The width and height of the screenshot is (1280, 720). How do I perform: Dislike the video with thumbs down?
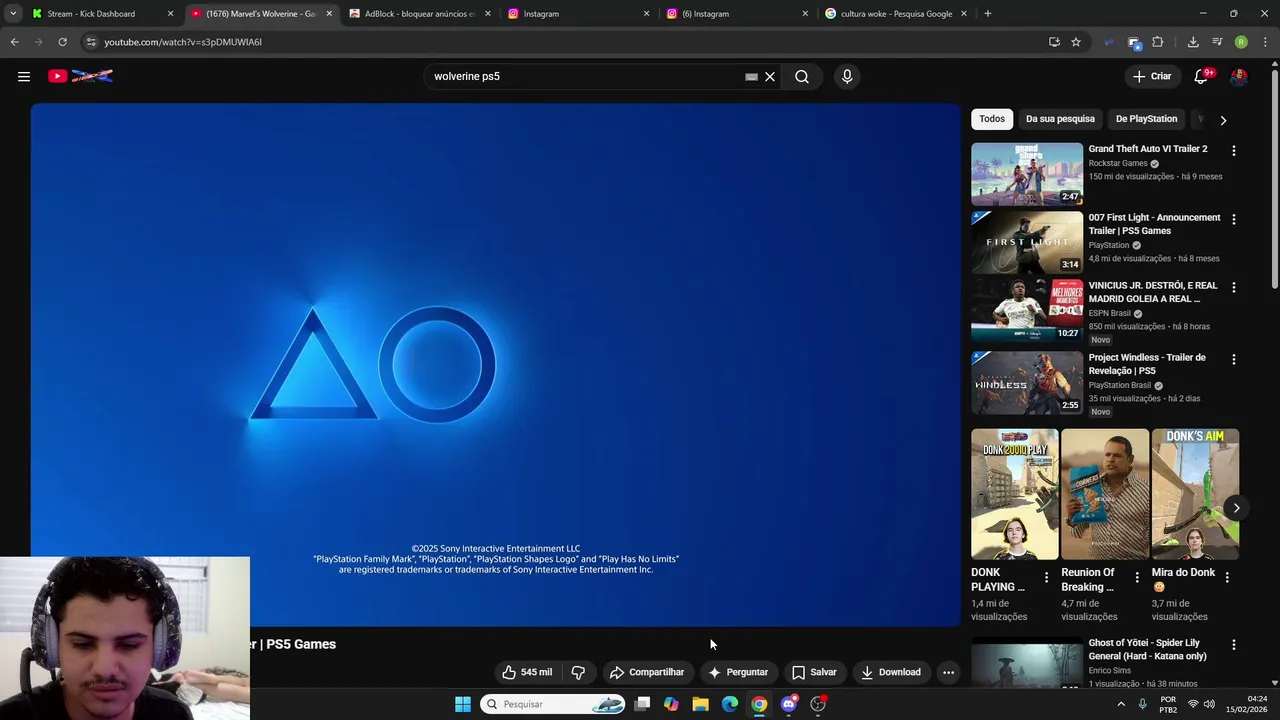(578, 672)
